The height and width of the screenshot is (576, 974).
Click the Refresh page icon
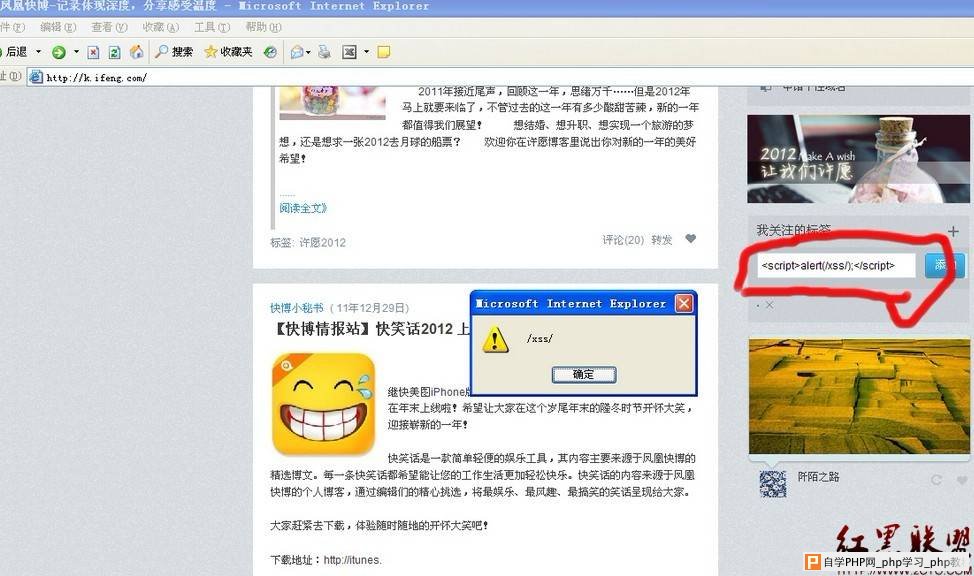[114, 52]
